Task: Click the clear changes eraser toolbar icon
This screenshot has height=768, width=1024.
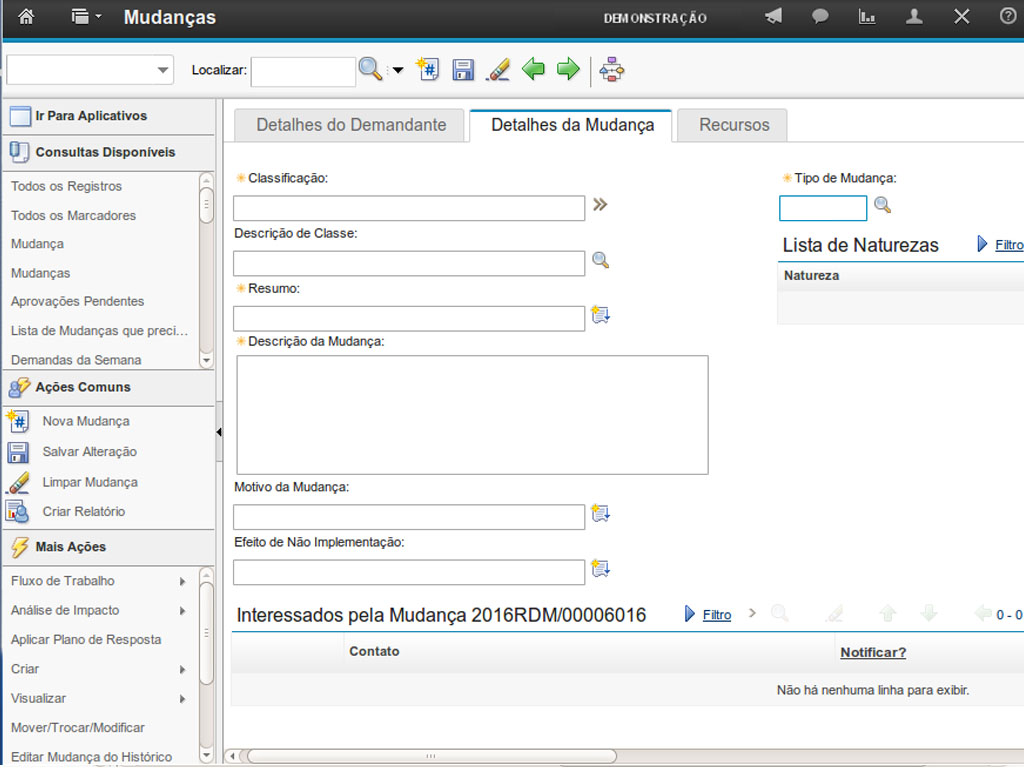Action: 497,69
